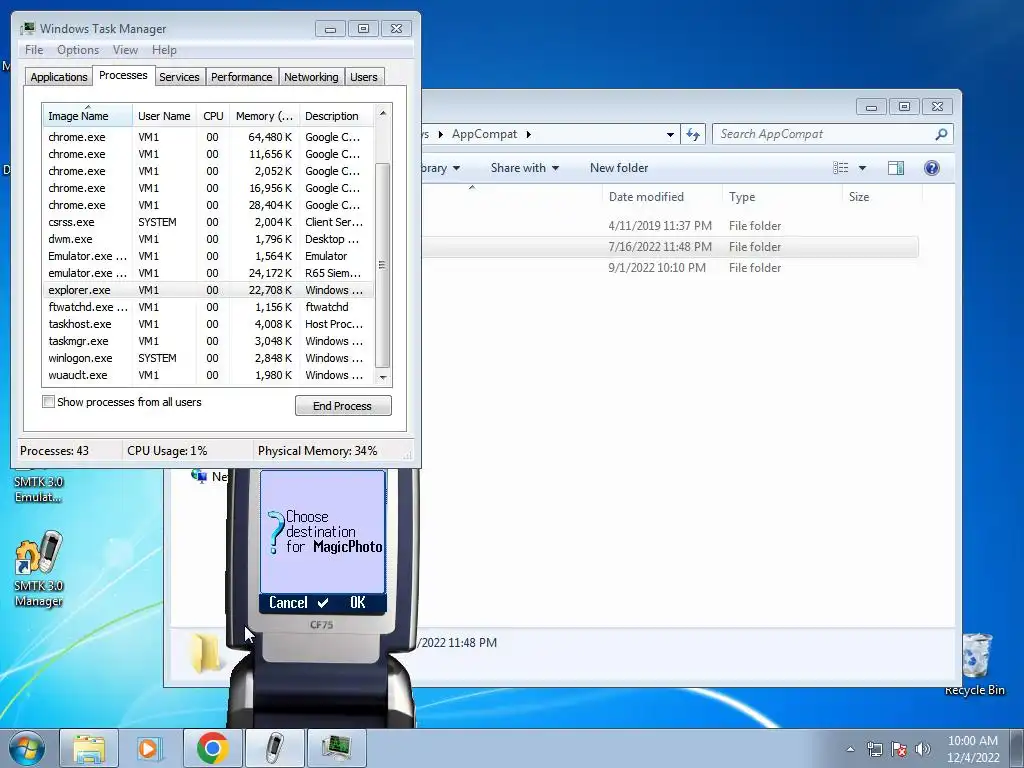Select the phone emulator taskbar icon
Image resolution: width=1024 pixels, height=768 pixels.
(x=275, y=748)
